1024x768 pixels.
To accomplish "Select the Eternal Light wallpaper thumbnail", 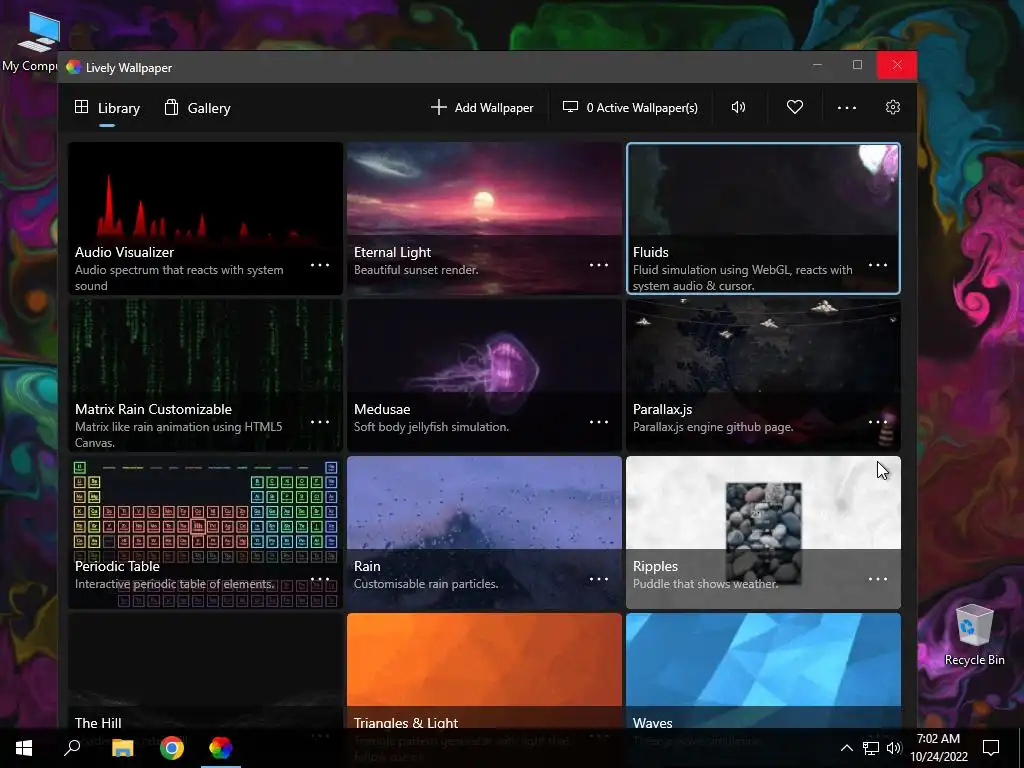I will pyautogui.click(x=484, y=218).
